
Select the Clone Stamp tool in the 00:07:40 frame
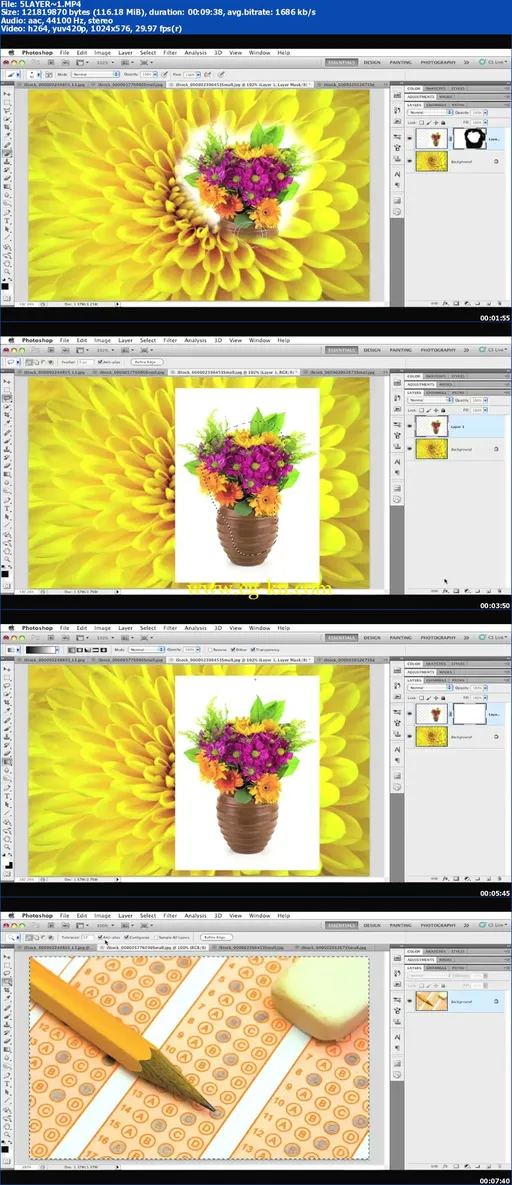click(7, 1024)
